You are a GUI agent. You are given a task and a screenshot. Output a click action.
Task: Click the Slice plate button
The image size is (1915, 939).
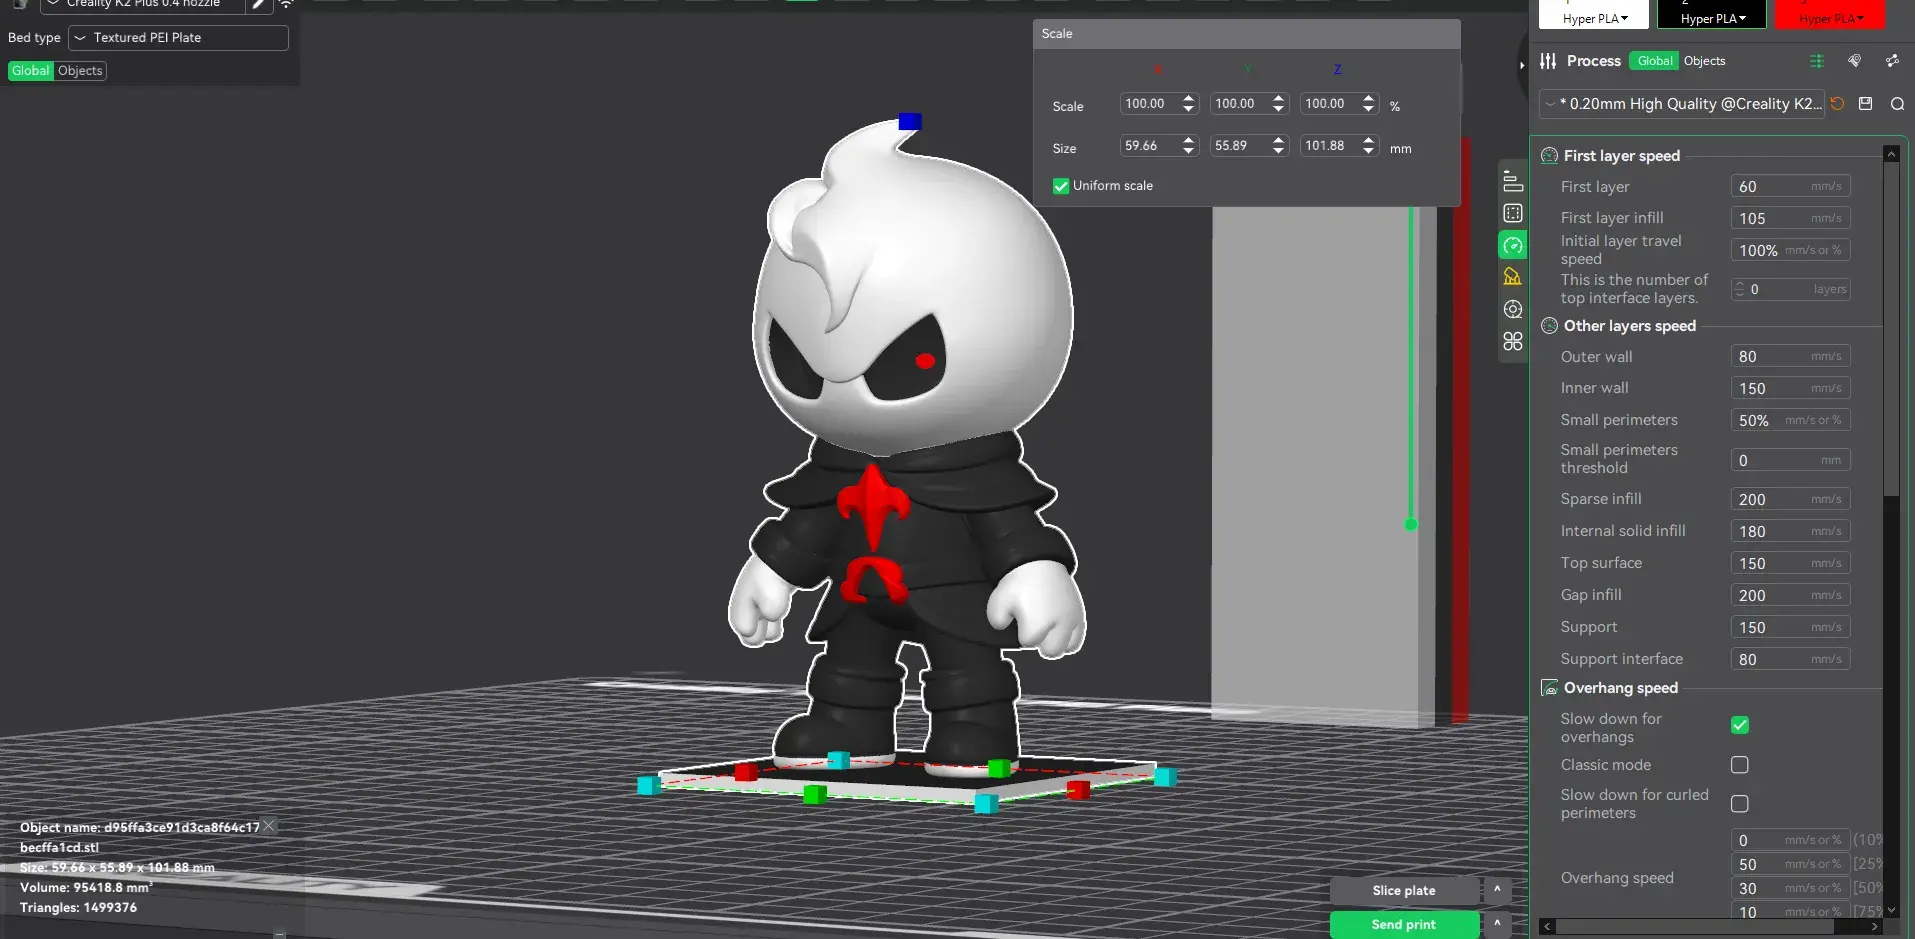[x=1404, y=890]
